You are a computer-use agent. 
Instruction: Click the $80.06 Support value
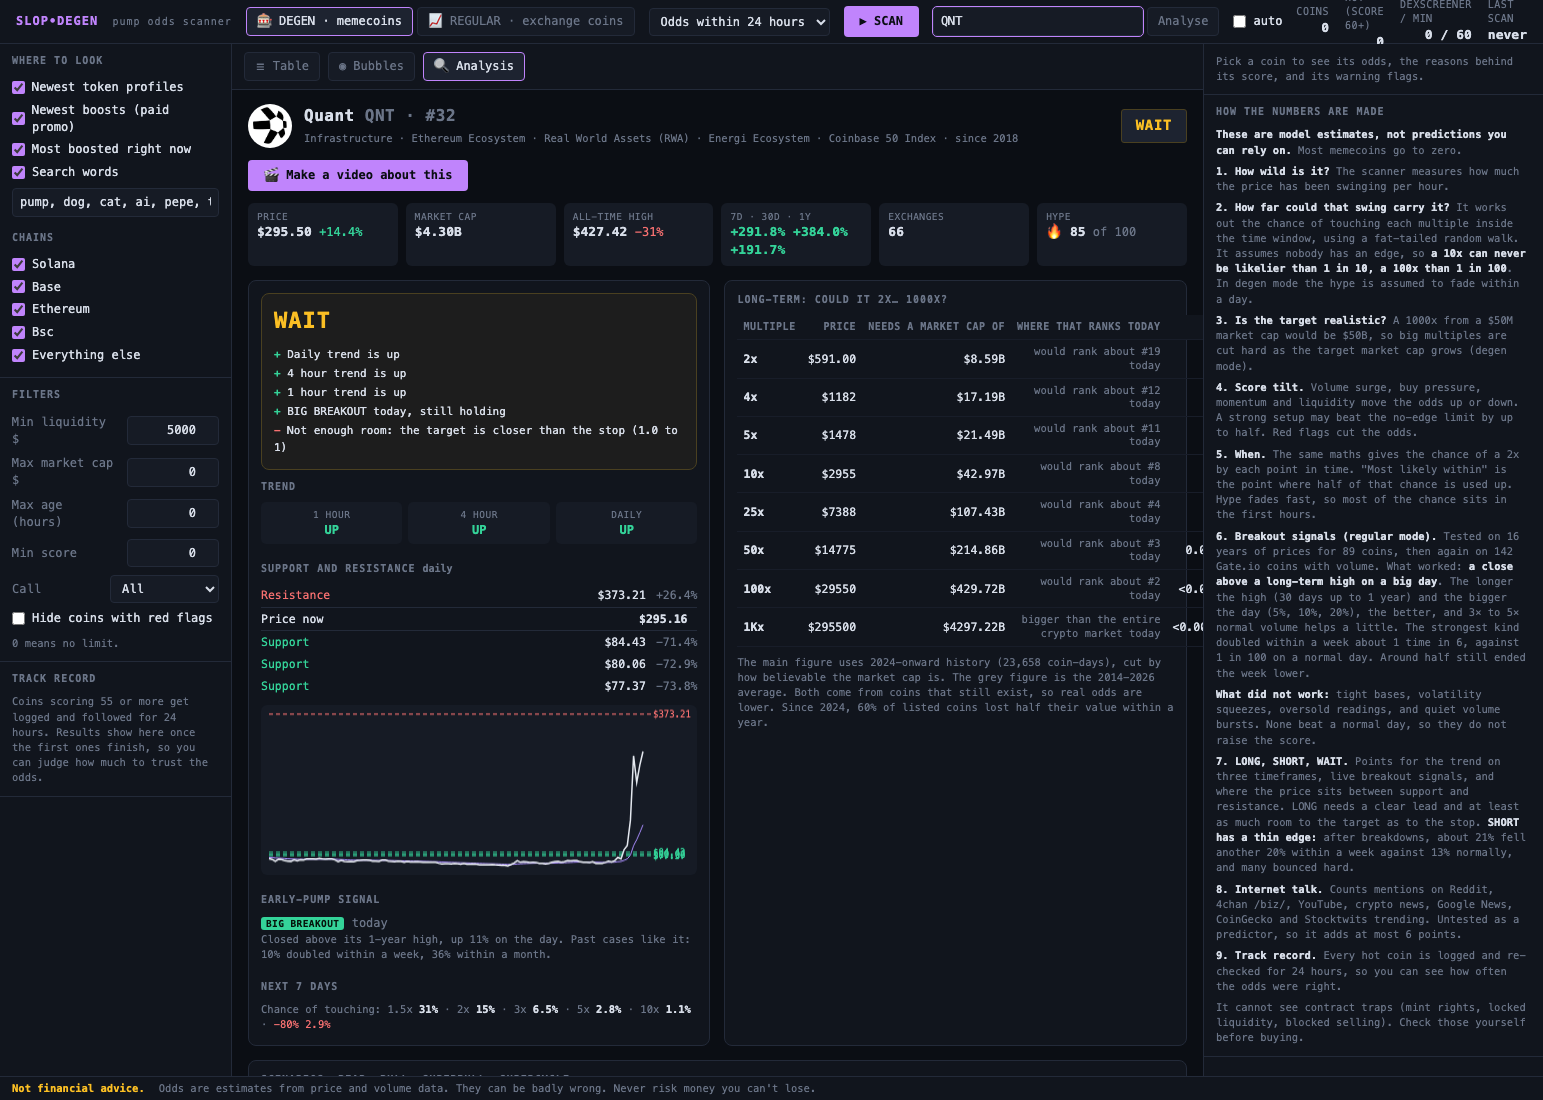[625, 665]
